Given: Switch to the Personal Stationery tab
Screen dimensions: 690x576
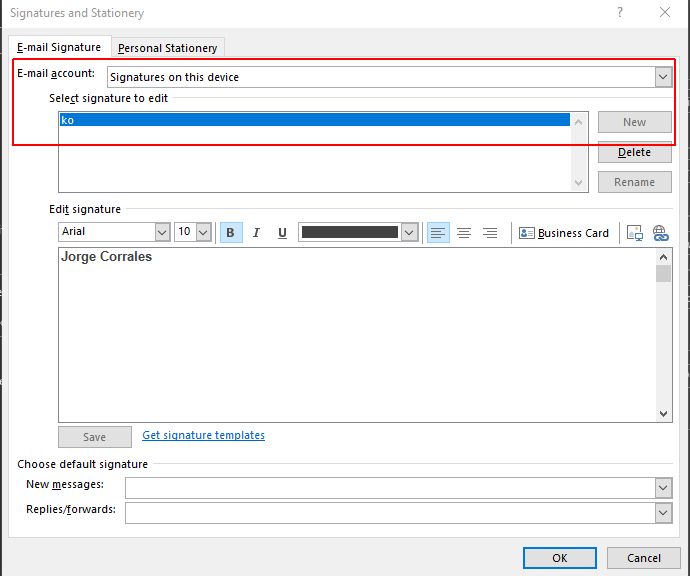Looking at the screenshot, I should pos(167,48).
